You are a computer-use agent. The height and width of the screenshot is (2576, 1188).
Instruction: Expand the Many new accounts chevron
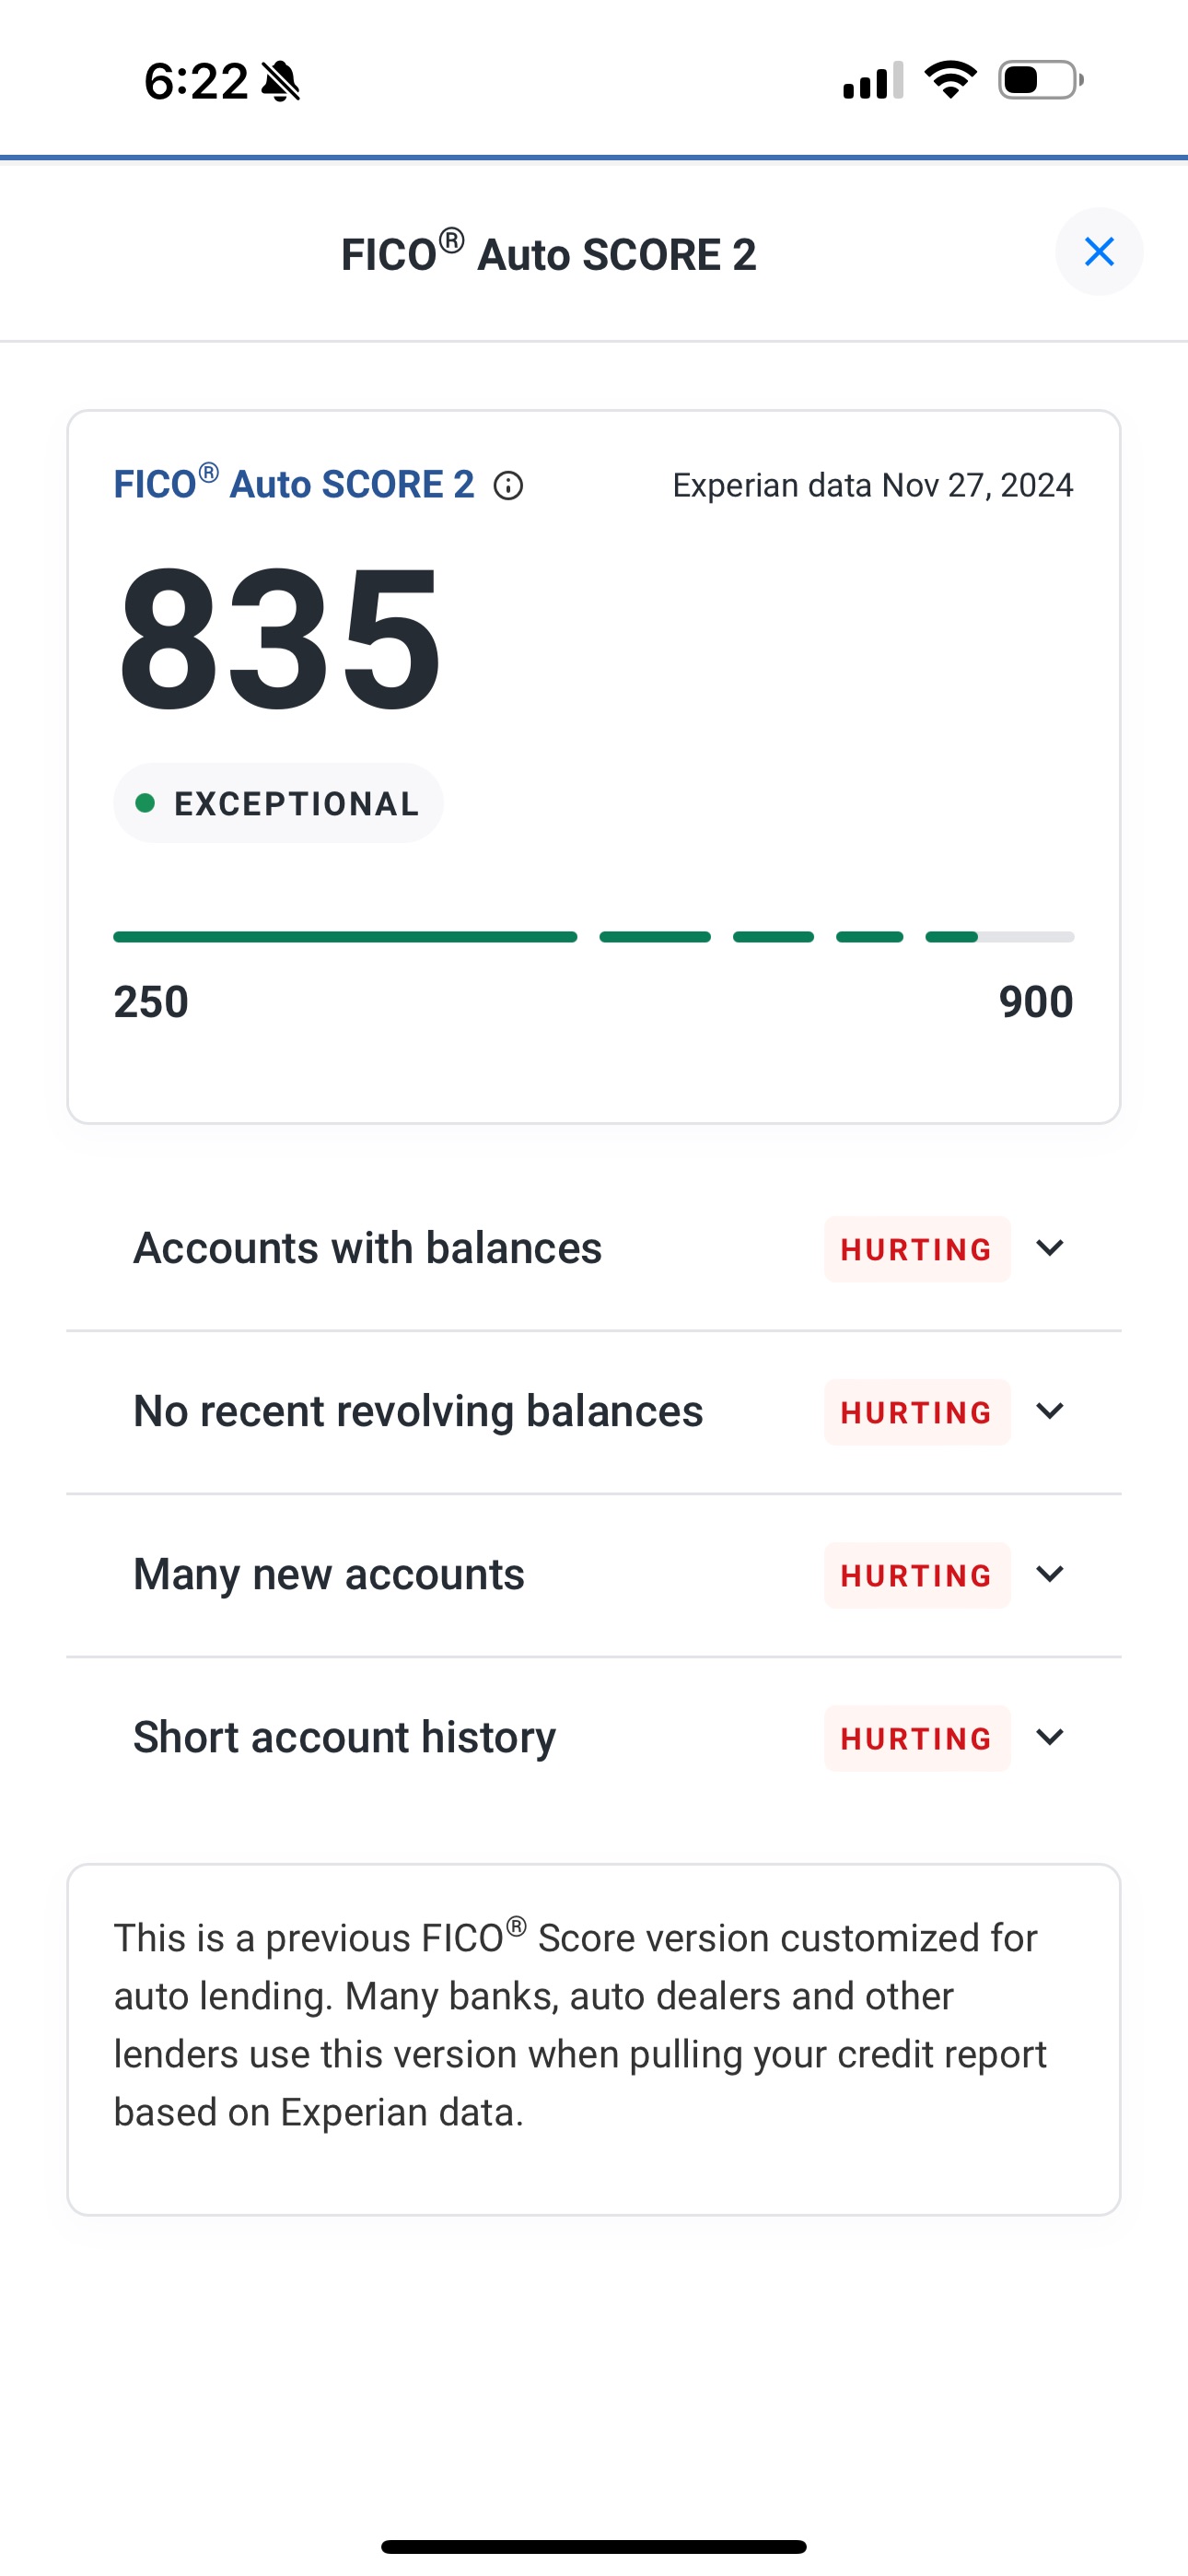(x=1049, y=1574)
